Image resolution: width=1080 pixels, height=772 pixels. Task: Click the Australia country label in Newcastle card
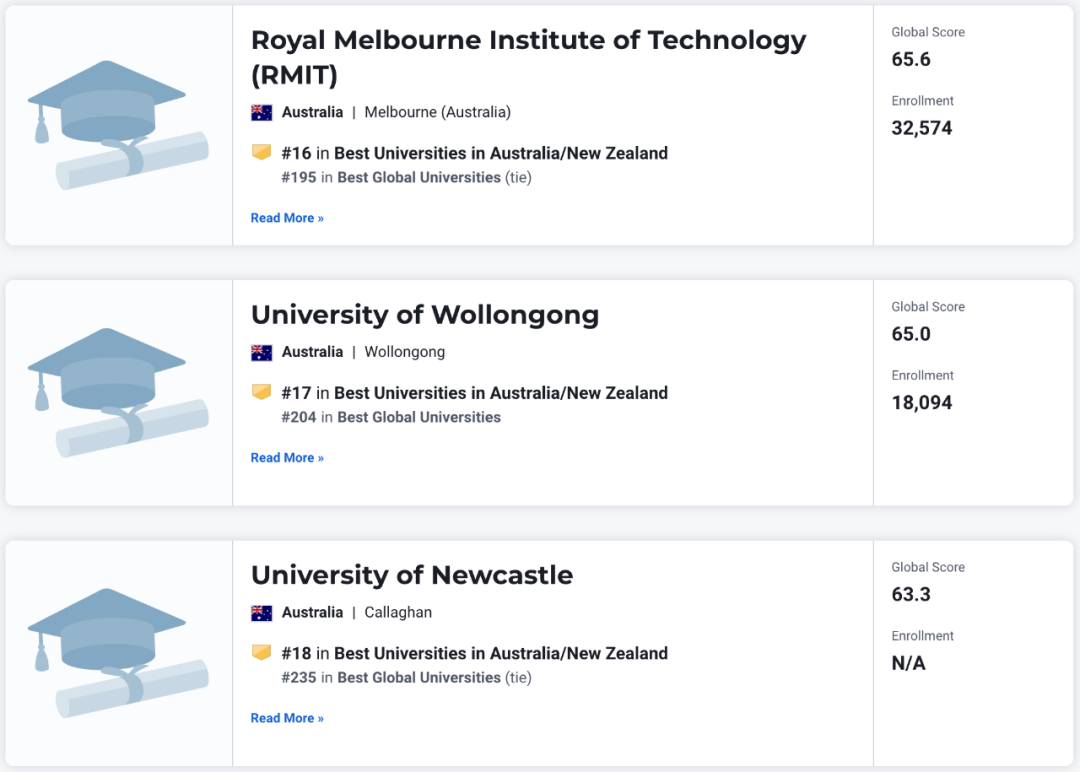coord(312,612)
